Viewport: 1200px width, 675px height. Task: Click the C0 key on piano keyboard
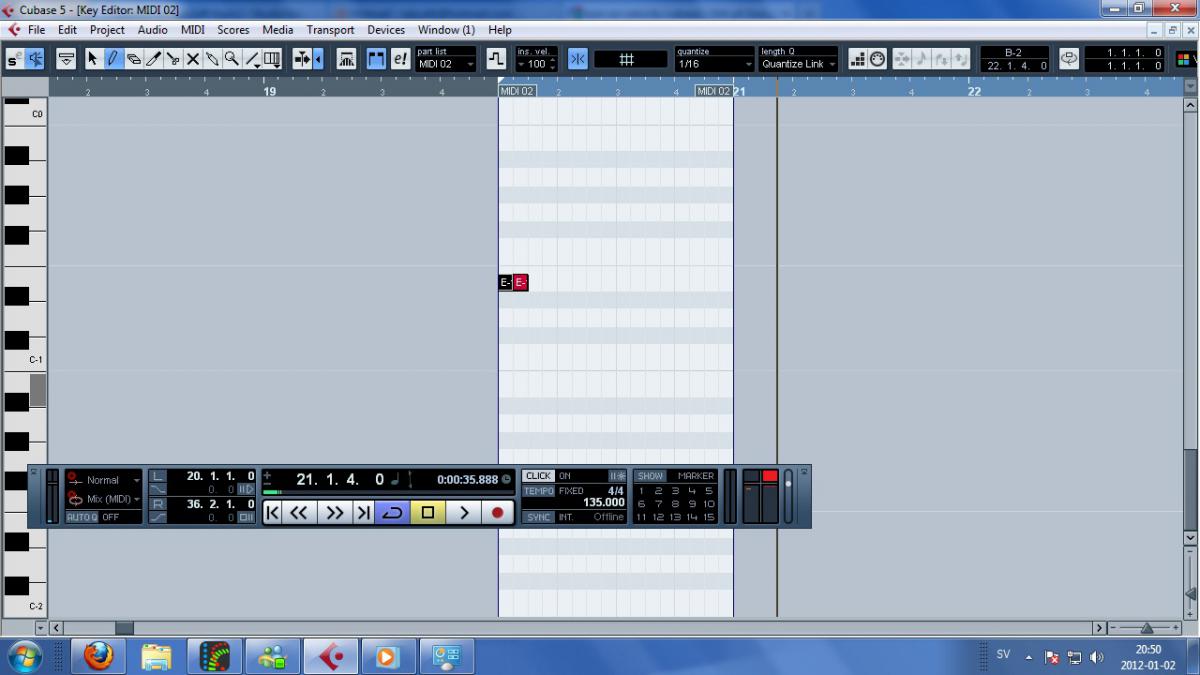click(24, 115)
